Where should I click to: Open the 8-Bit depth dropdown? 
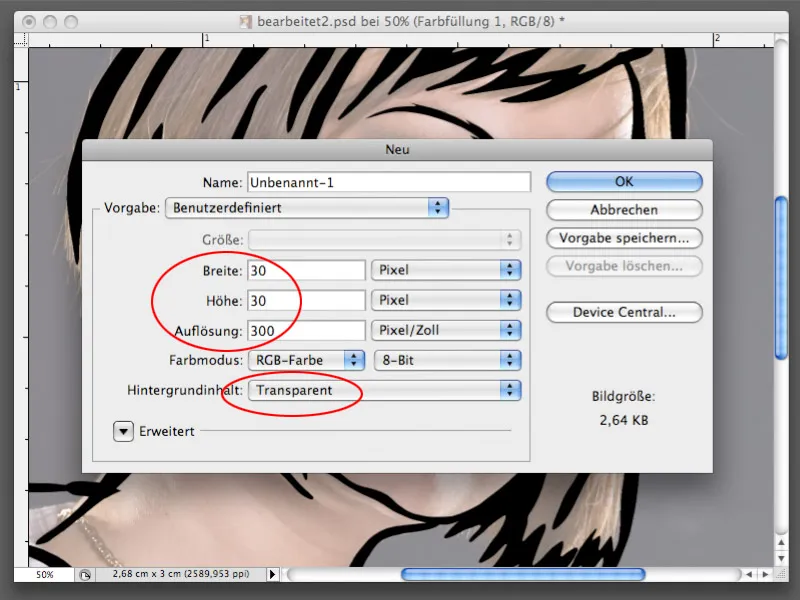[x=447, y=360]
